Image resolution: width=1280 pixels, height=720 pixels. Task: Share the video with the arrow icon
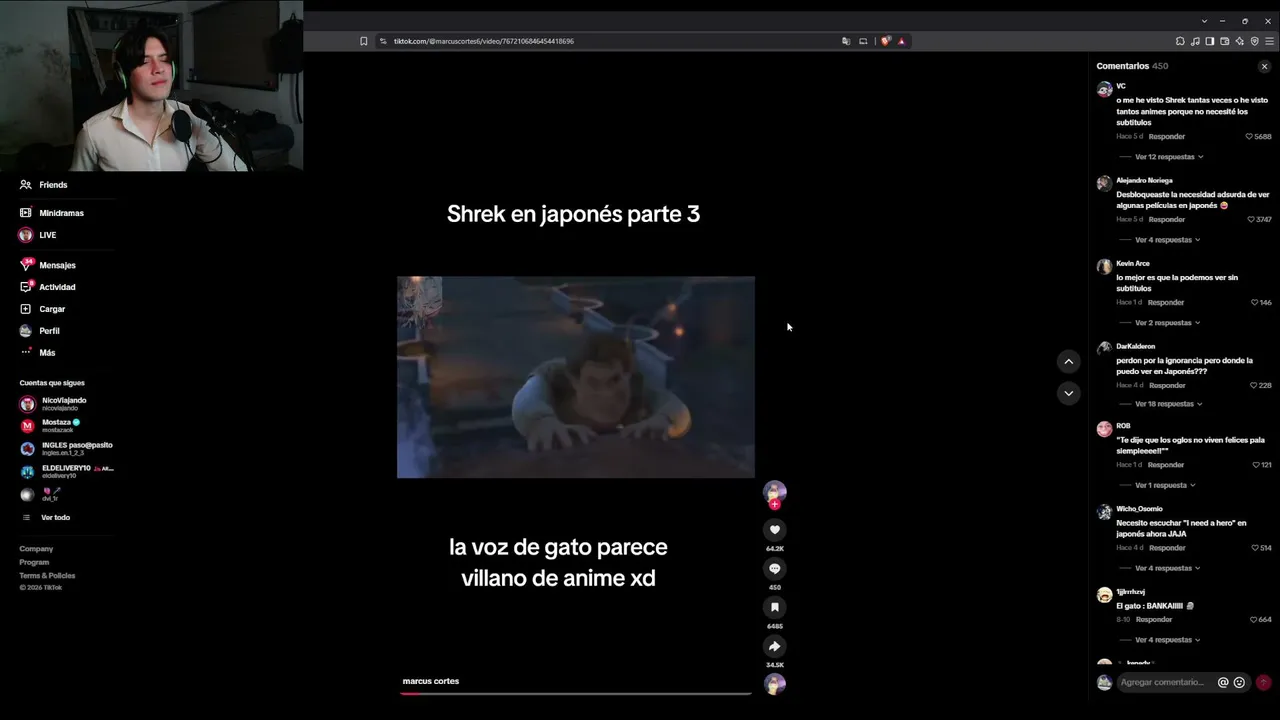pyautogui.click(x=774, y=646)
